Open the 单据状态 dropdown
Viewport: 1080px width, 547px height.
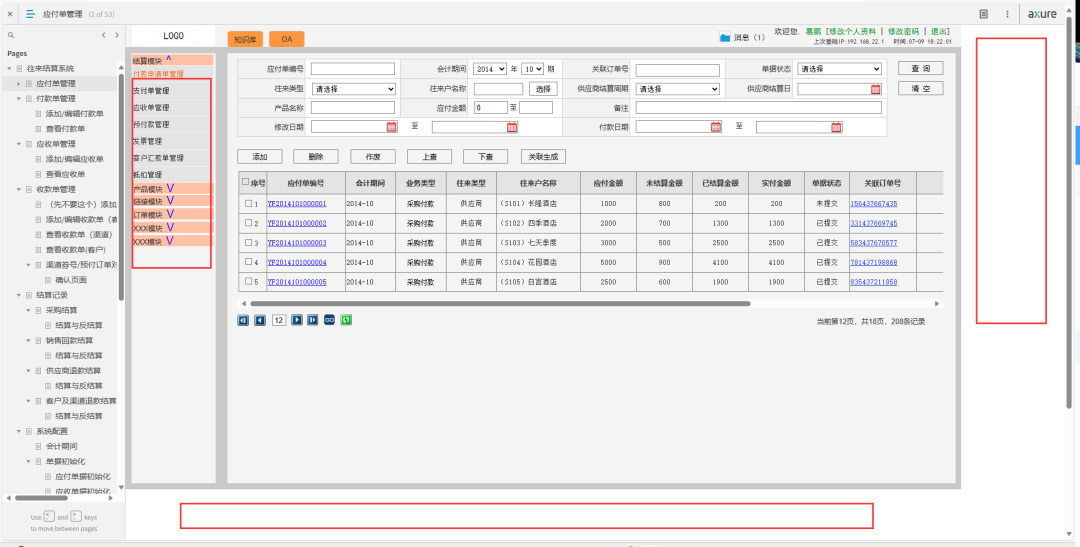tap(839, 69)
